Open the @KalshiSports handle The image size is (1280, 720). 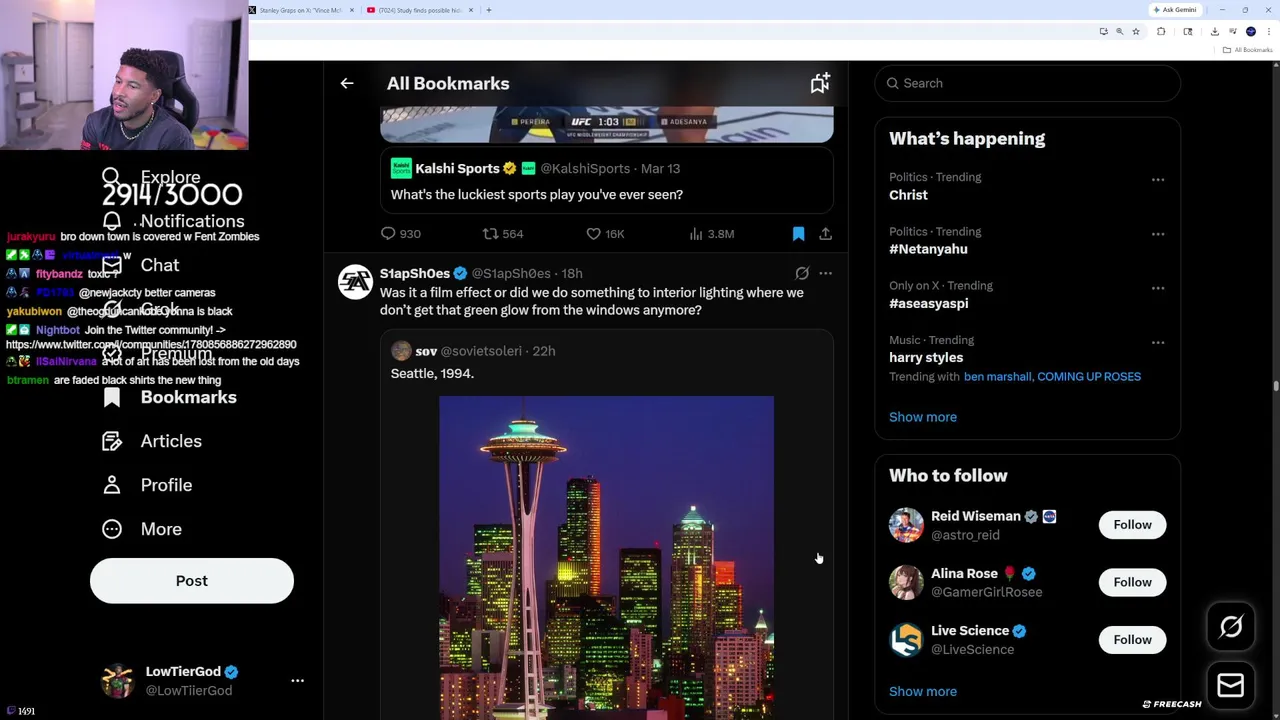coord(585,169)
